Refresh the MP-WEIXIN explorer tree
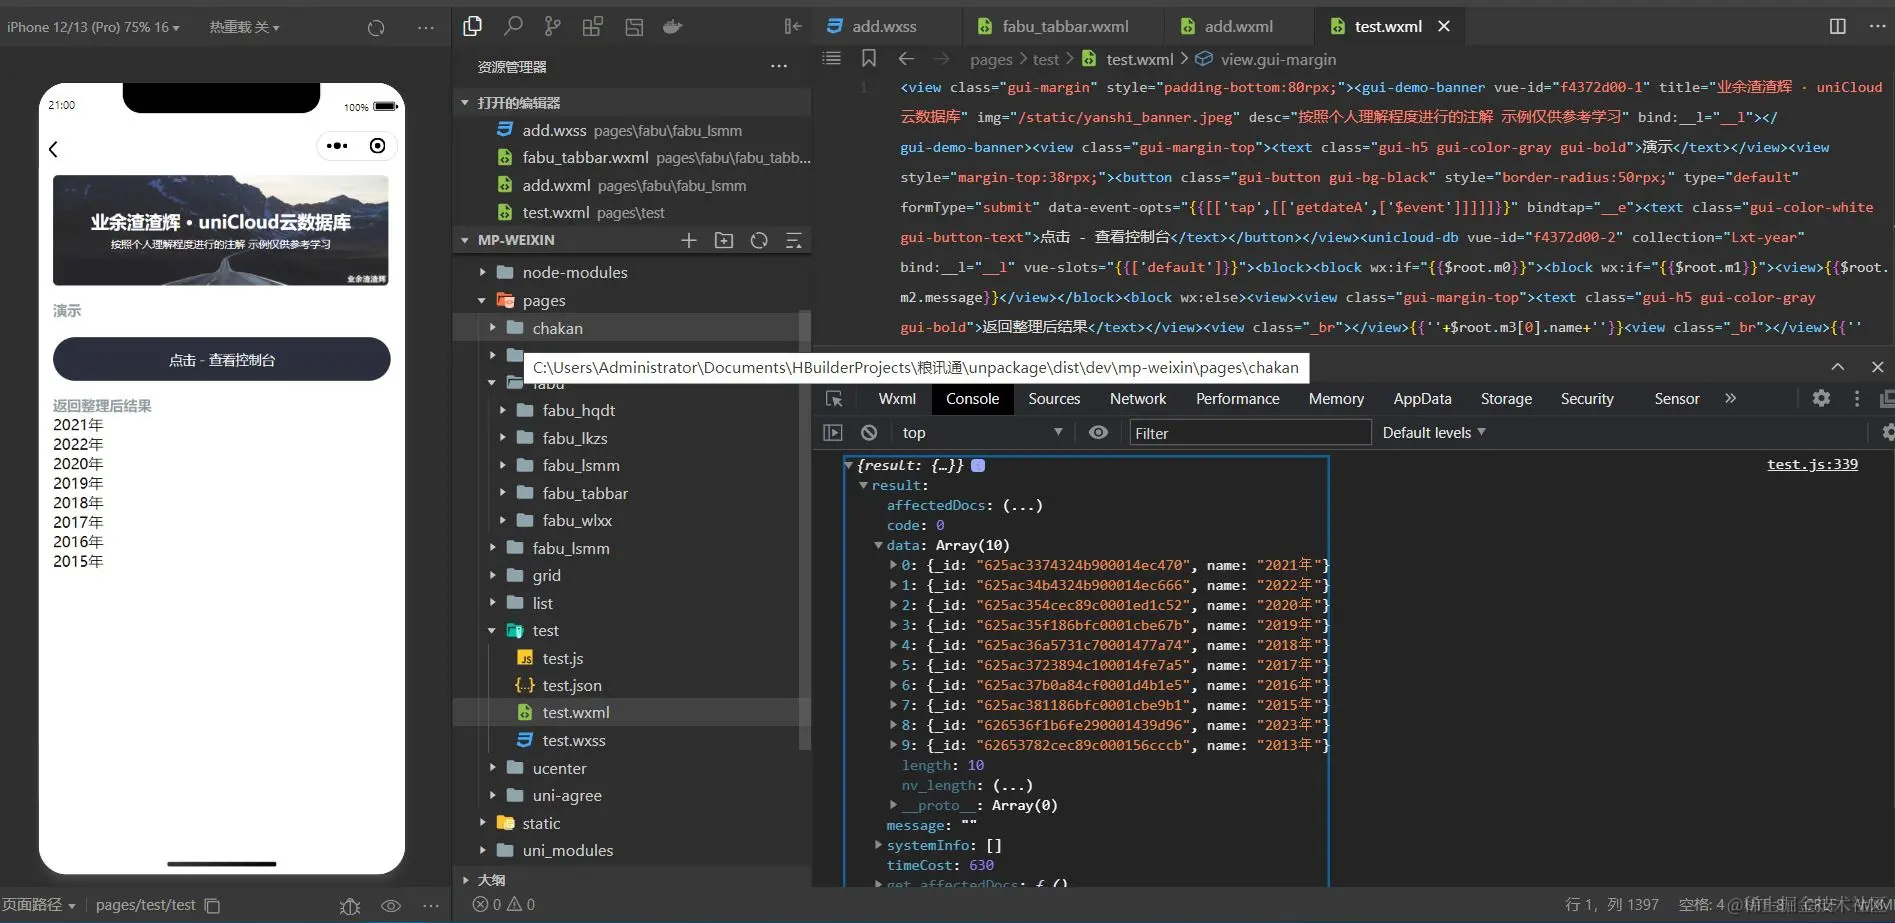The image size is (1895, 923). point(759,240)
